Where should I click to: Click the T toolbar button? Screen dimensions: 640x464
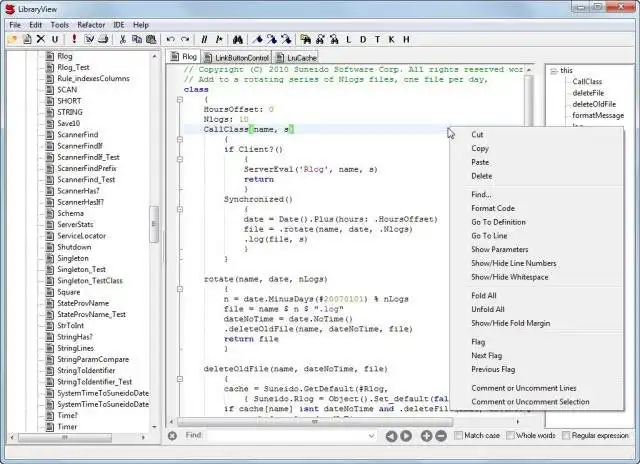tap(377, 40)
